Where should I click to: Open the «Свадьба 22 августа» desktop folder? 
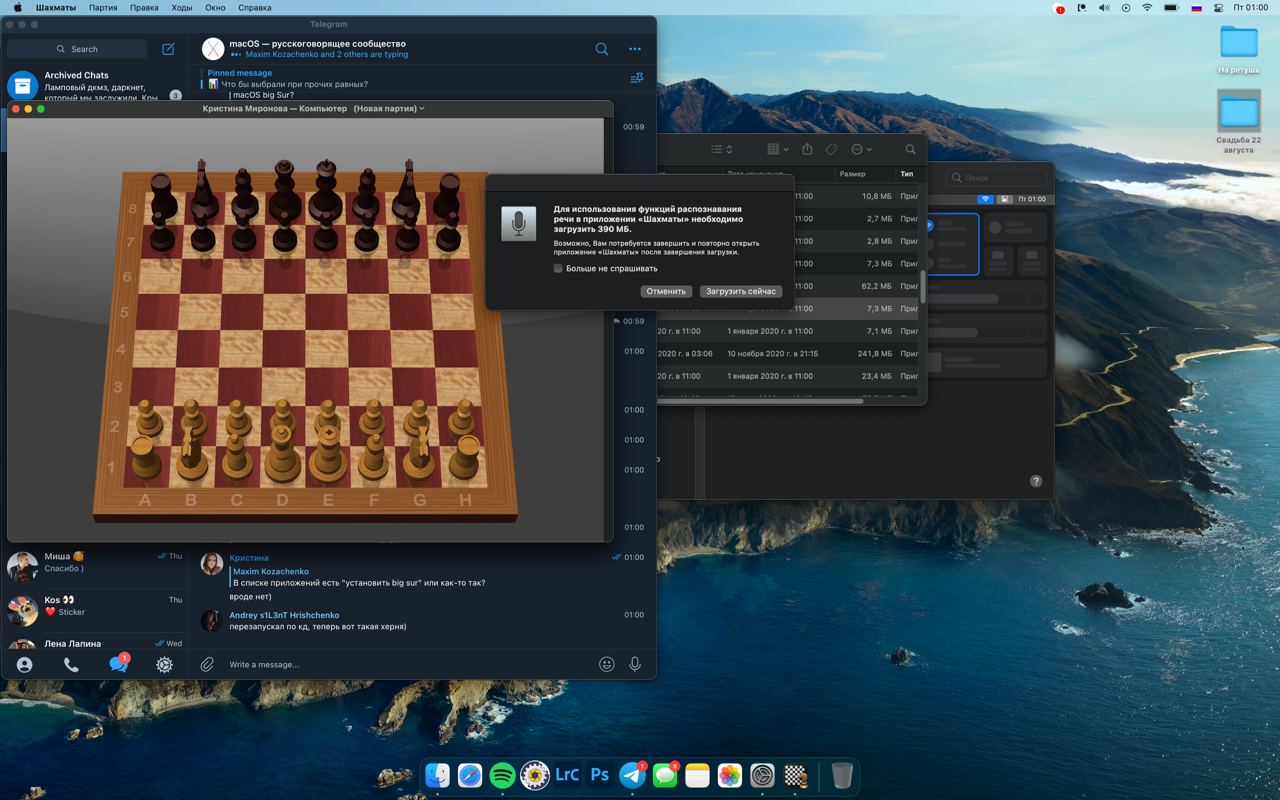click(x=1239, y=121)
